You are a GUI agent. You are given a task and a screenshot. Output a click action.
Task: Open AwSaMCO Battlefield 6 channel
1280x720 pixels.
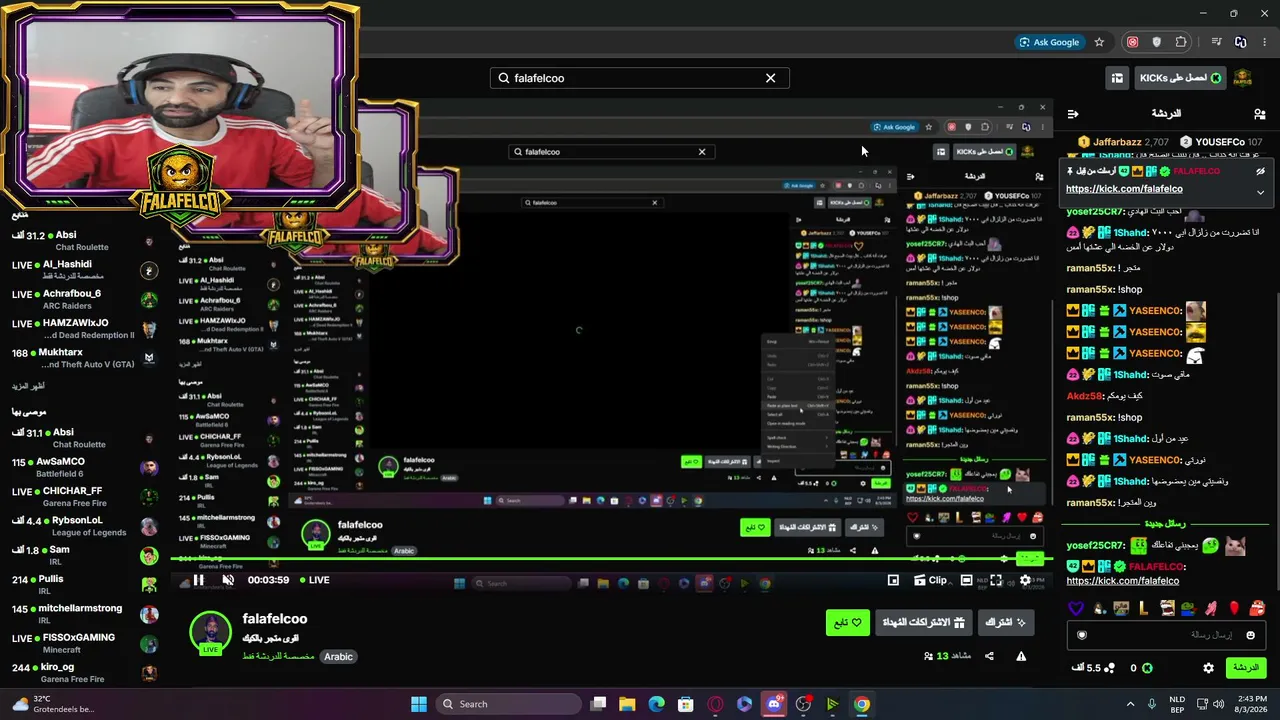pyautogui.click(x=85, y=467)
